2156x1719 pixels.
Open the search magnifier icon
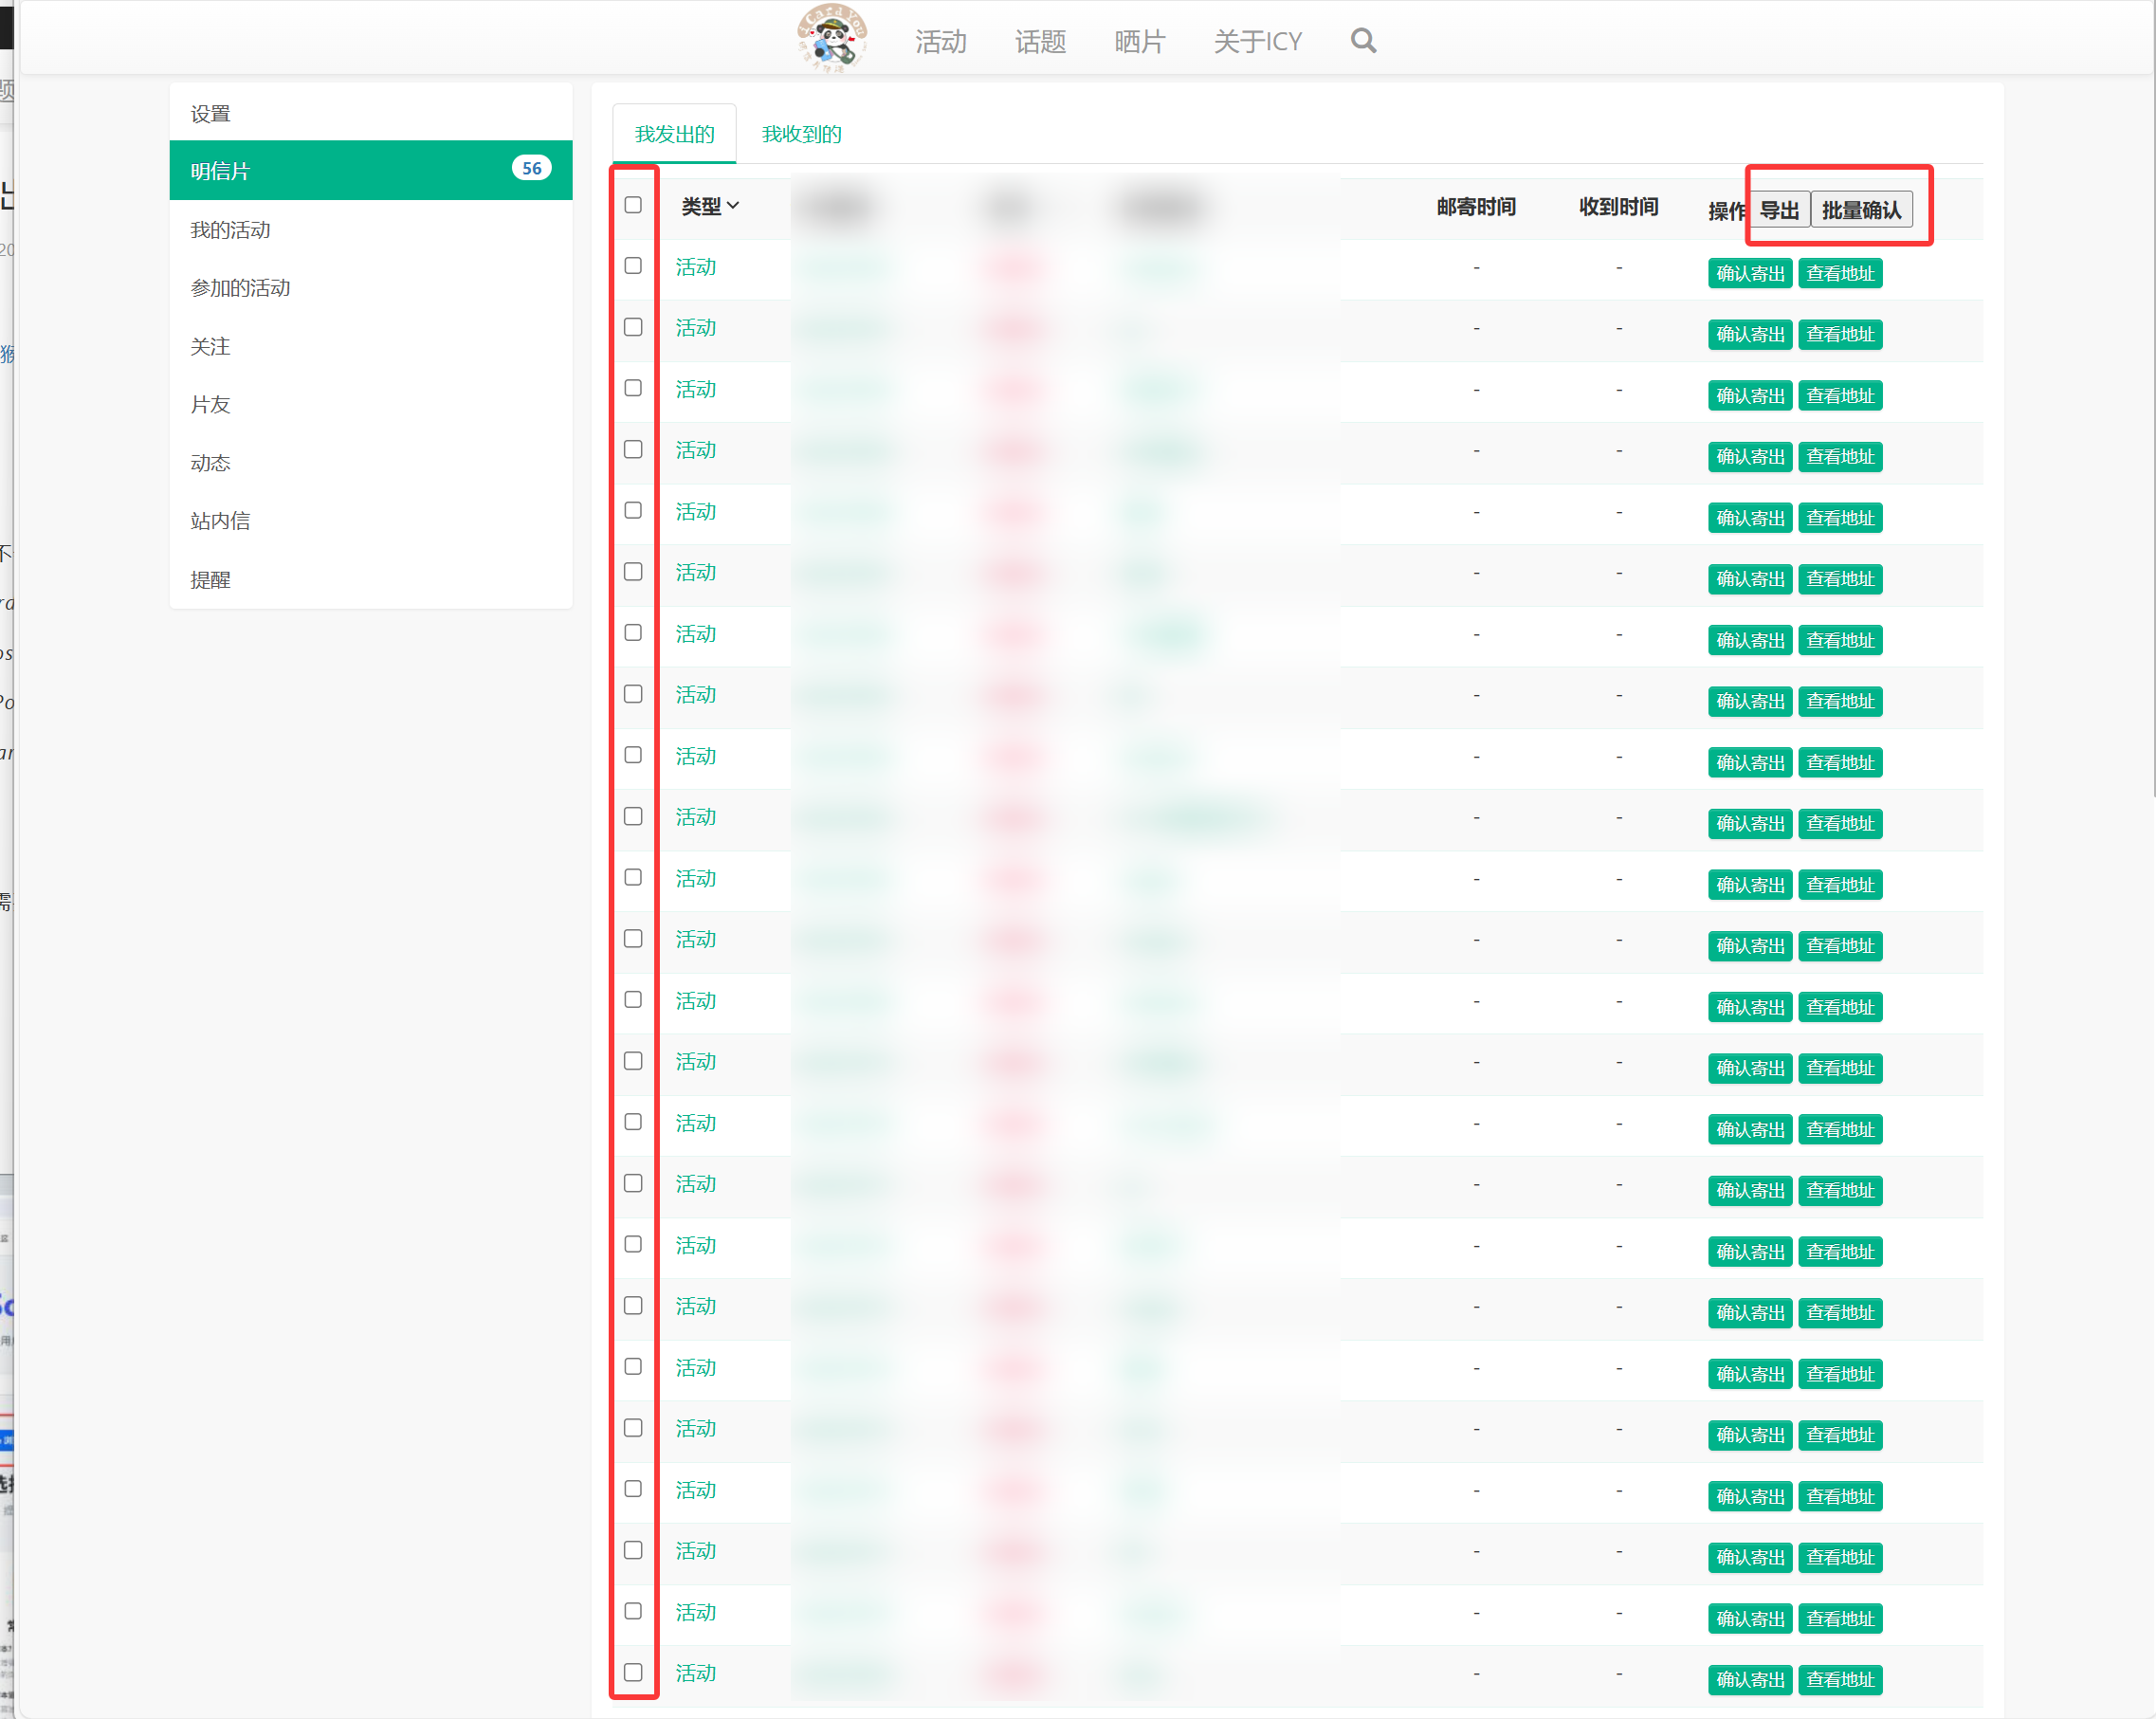click(x=1362, y=41)
